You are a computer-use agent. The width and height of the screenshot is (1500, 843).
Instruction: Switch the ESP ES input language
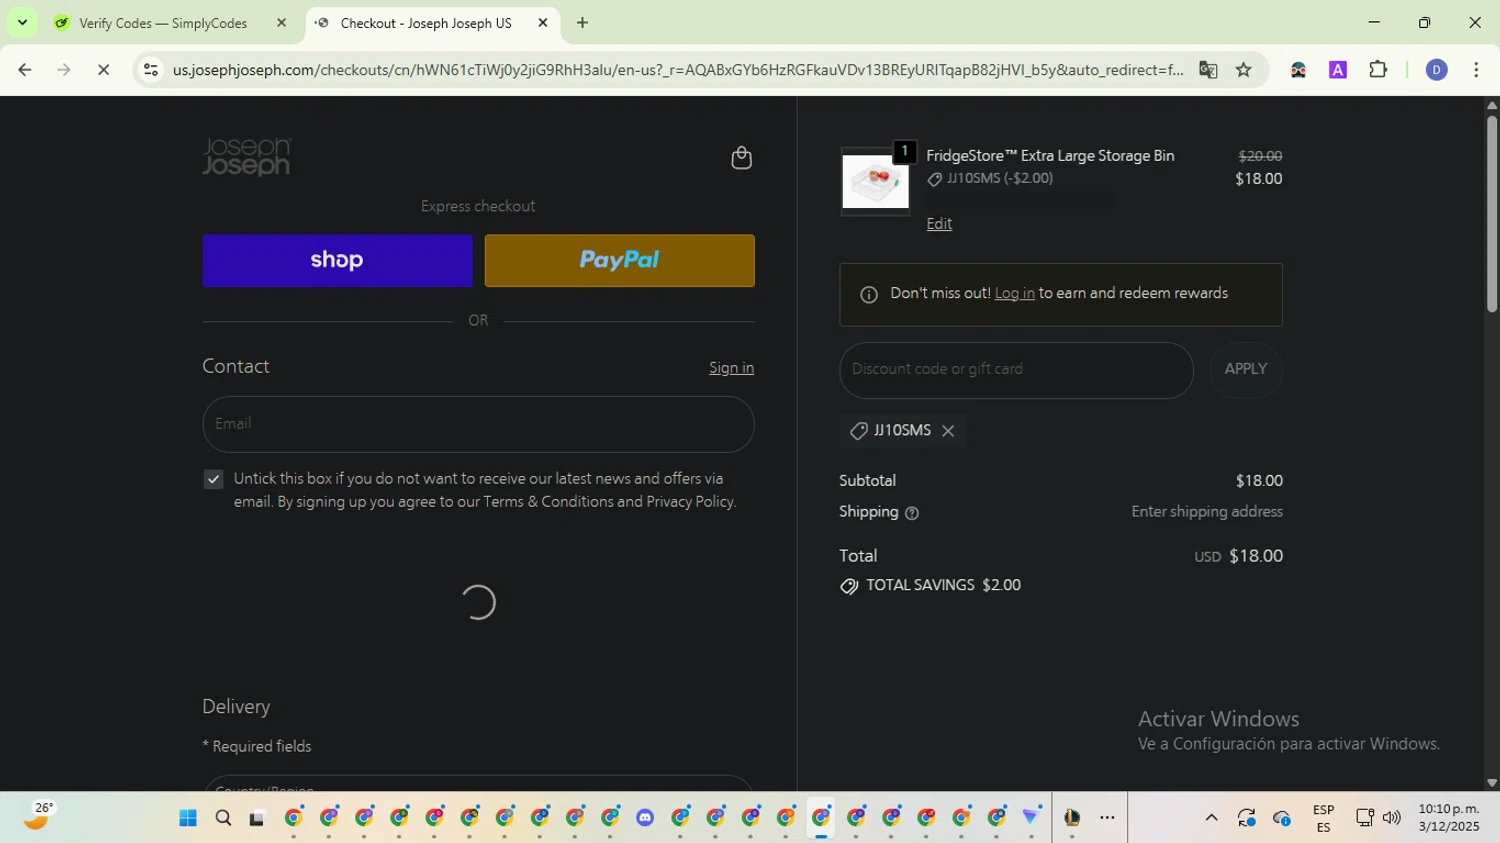pyautogui.click(x=1323, y=818)
